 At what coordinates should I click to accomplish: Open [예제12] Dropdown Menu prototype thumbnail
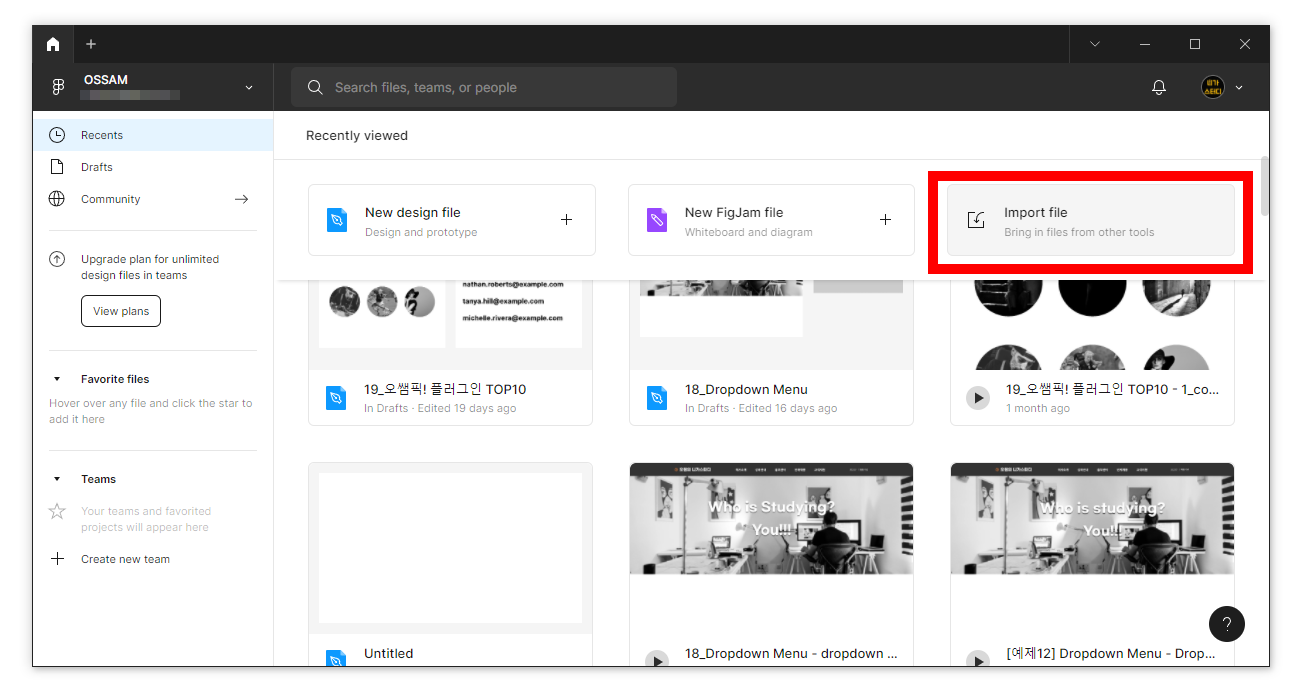(x=1092, y=548)
